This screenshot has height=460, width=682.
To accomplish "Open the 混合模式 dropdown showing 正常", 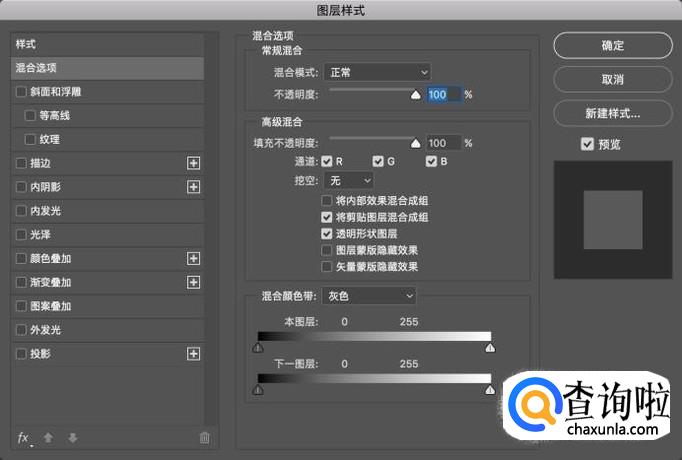I will 377,72.
